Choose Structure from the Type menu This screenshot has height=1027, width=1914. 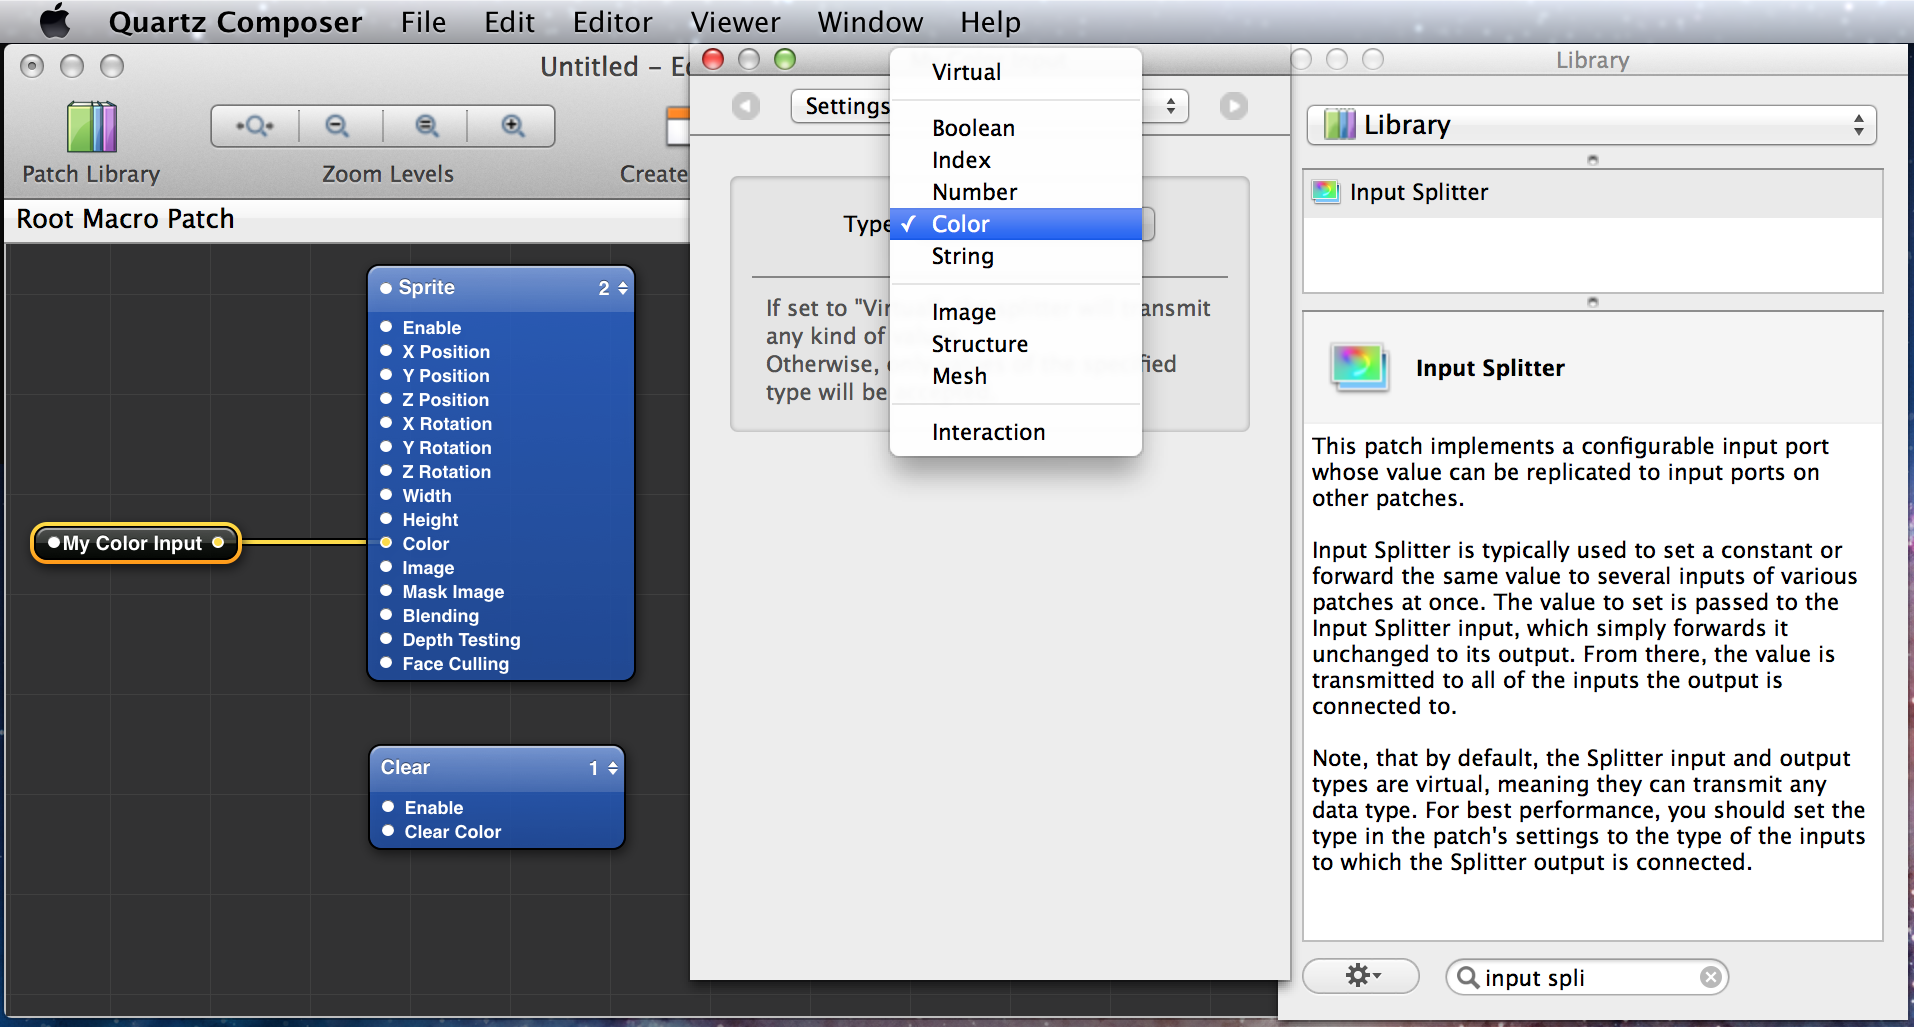pyautogui.click(x=1016, y=344)
